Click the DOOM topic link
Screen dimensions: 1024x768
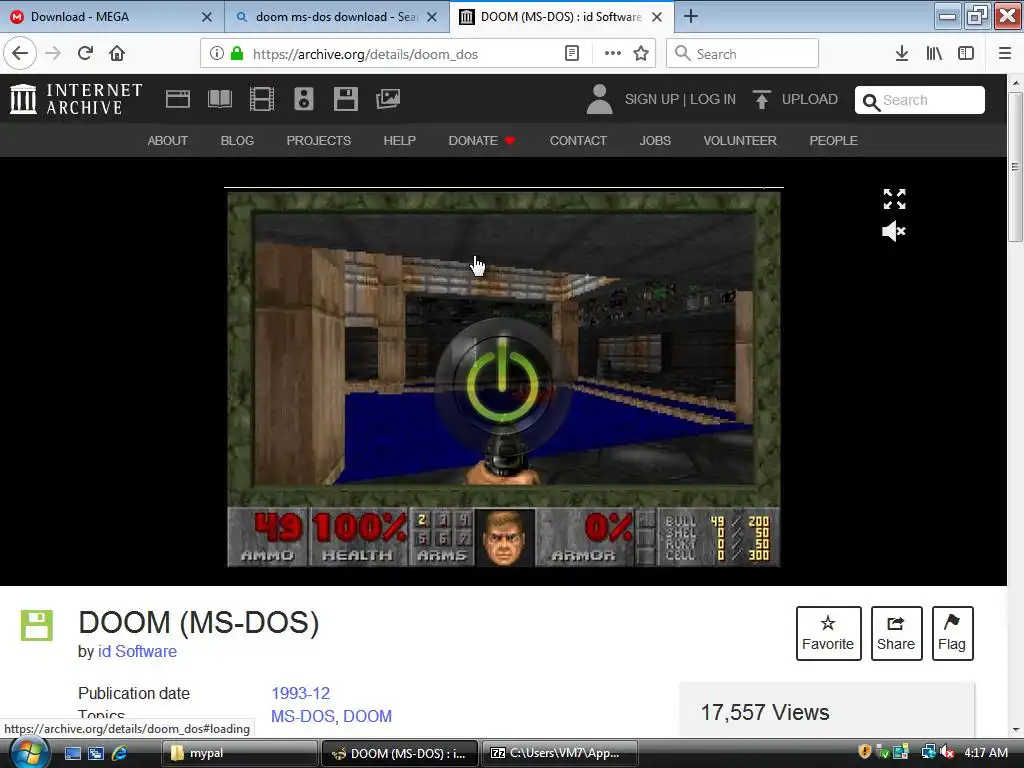point(368,716)
